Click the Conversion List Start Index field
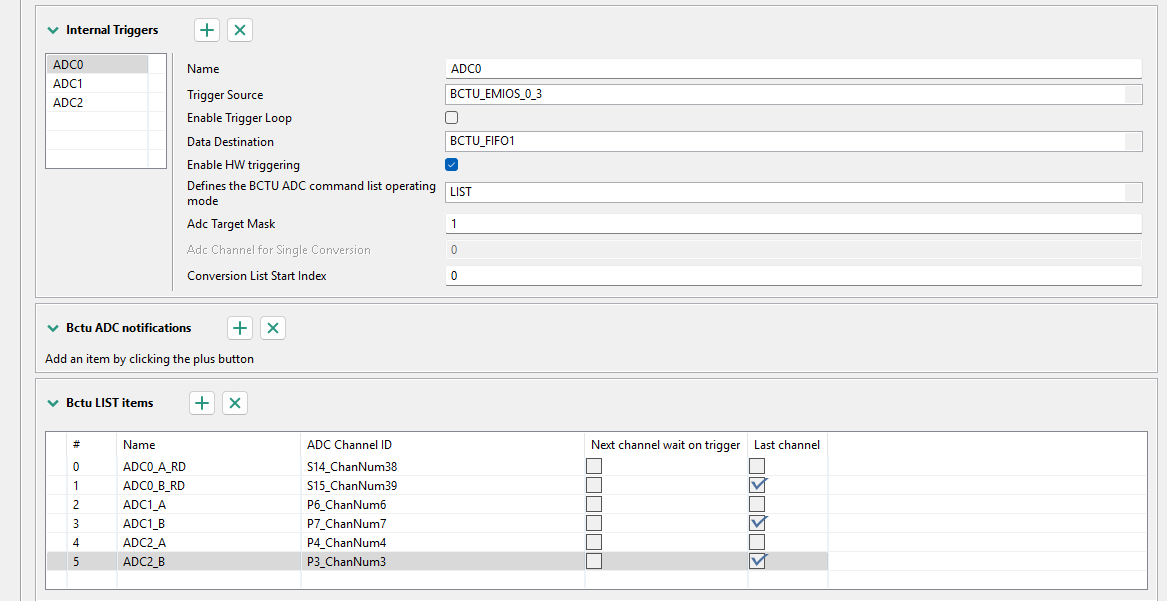Screen dimensions: 1167x601 tap(793, 275)
